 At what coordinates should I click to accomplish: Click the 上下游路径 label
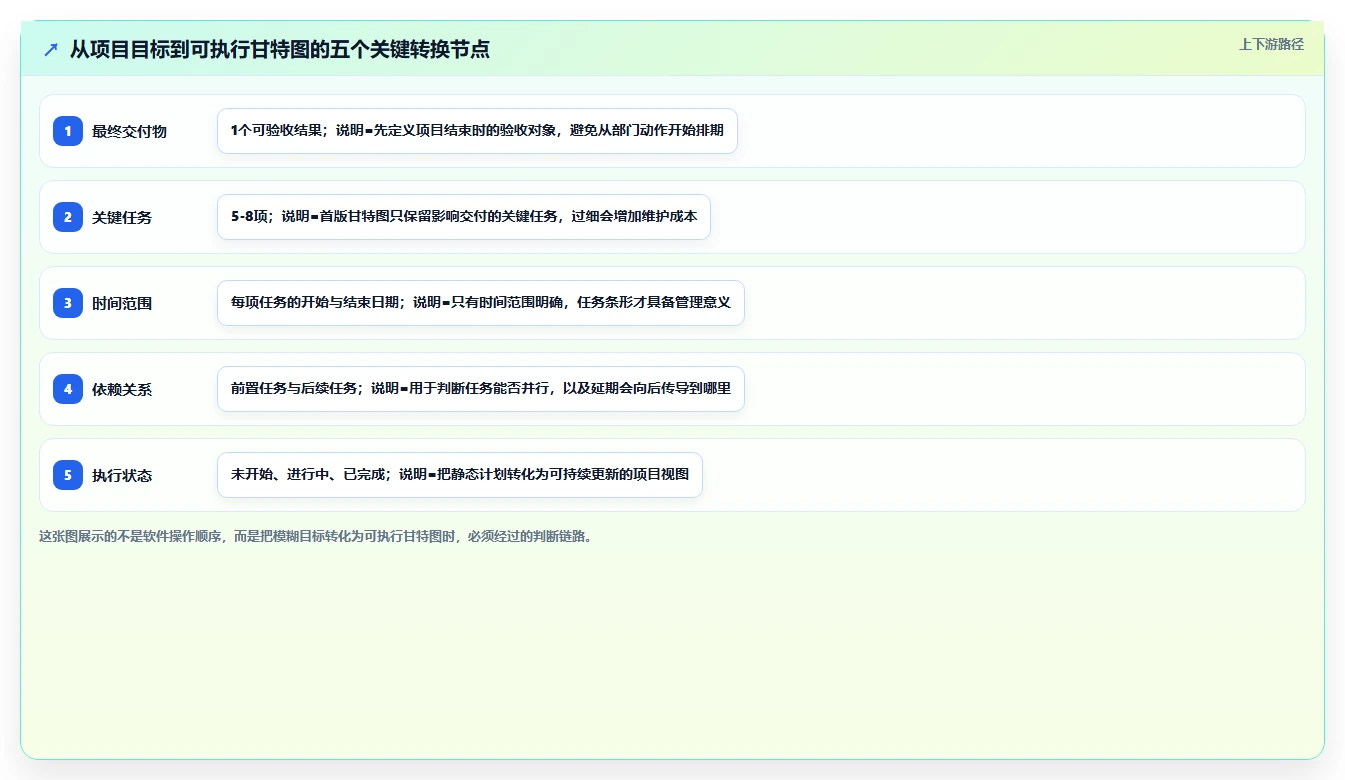click(x=1271, y=44)
